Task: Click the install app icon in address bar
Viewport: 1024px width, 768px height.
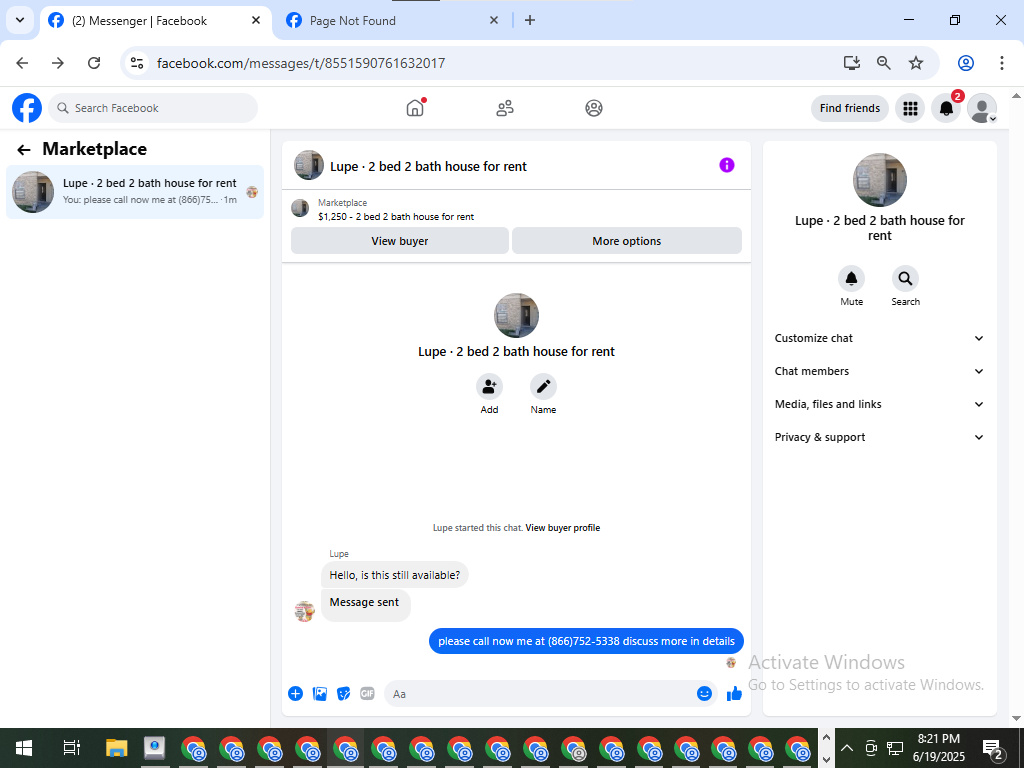Action: [x=852, y=63]
